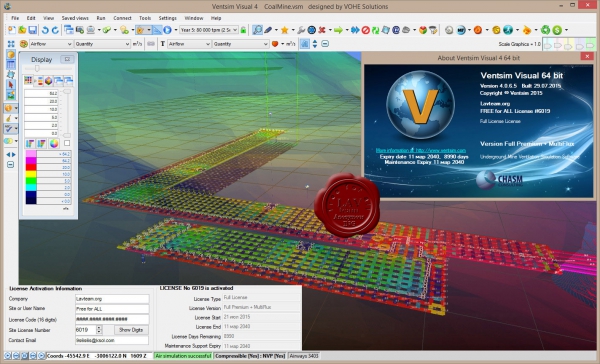
Task: Select the blue pencil draw tool
Action: pyautogui.click(x=268, y=30)
